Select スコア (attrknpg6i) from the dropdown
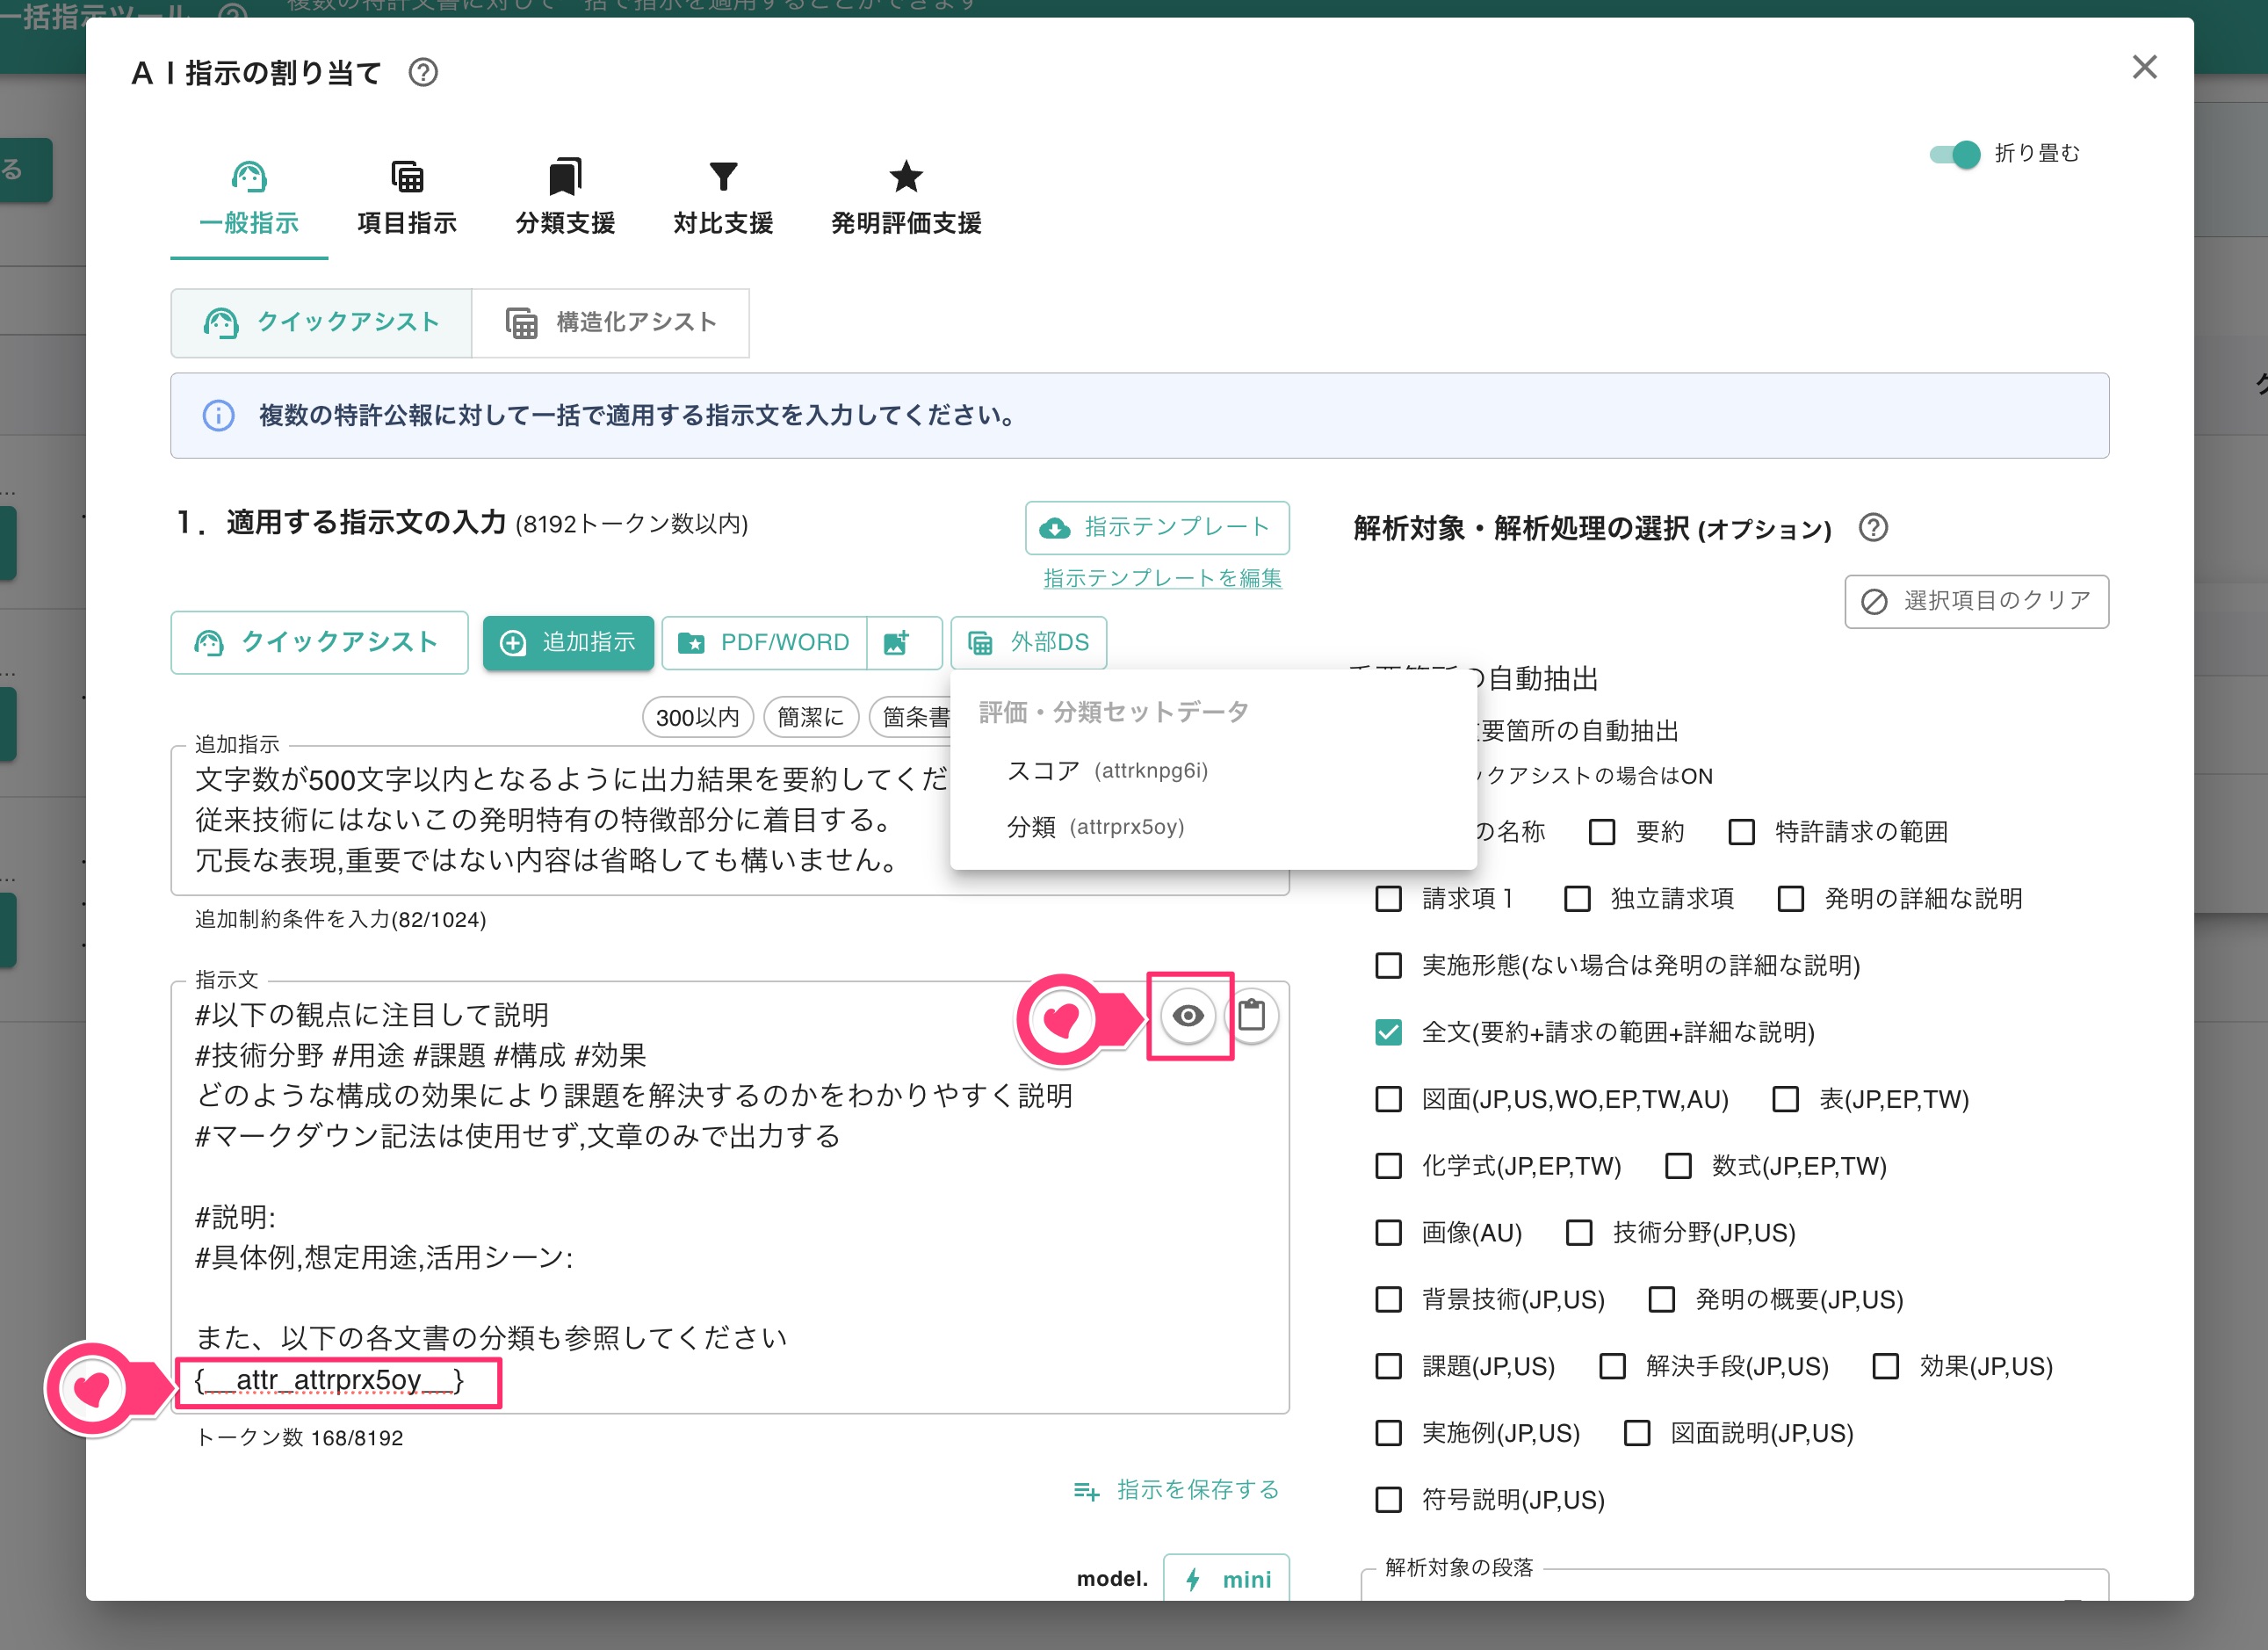Image resolution: width=2268 pixels, height=1650 pixels. coord(1108,770)
